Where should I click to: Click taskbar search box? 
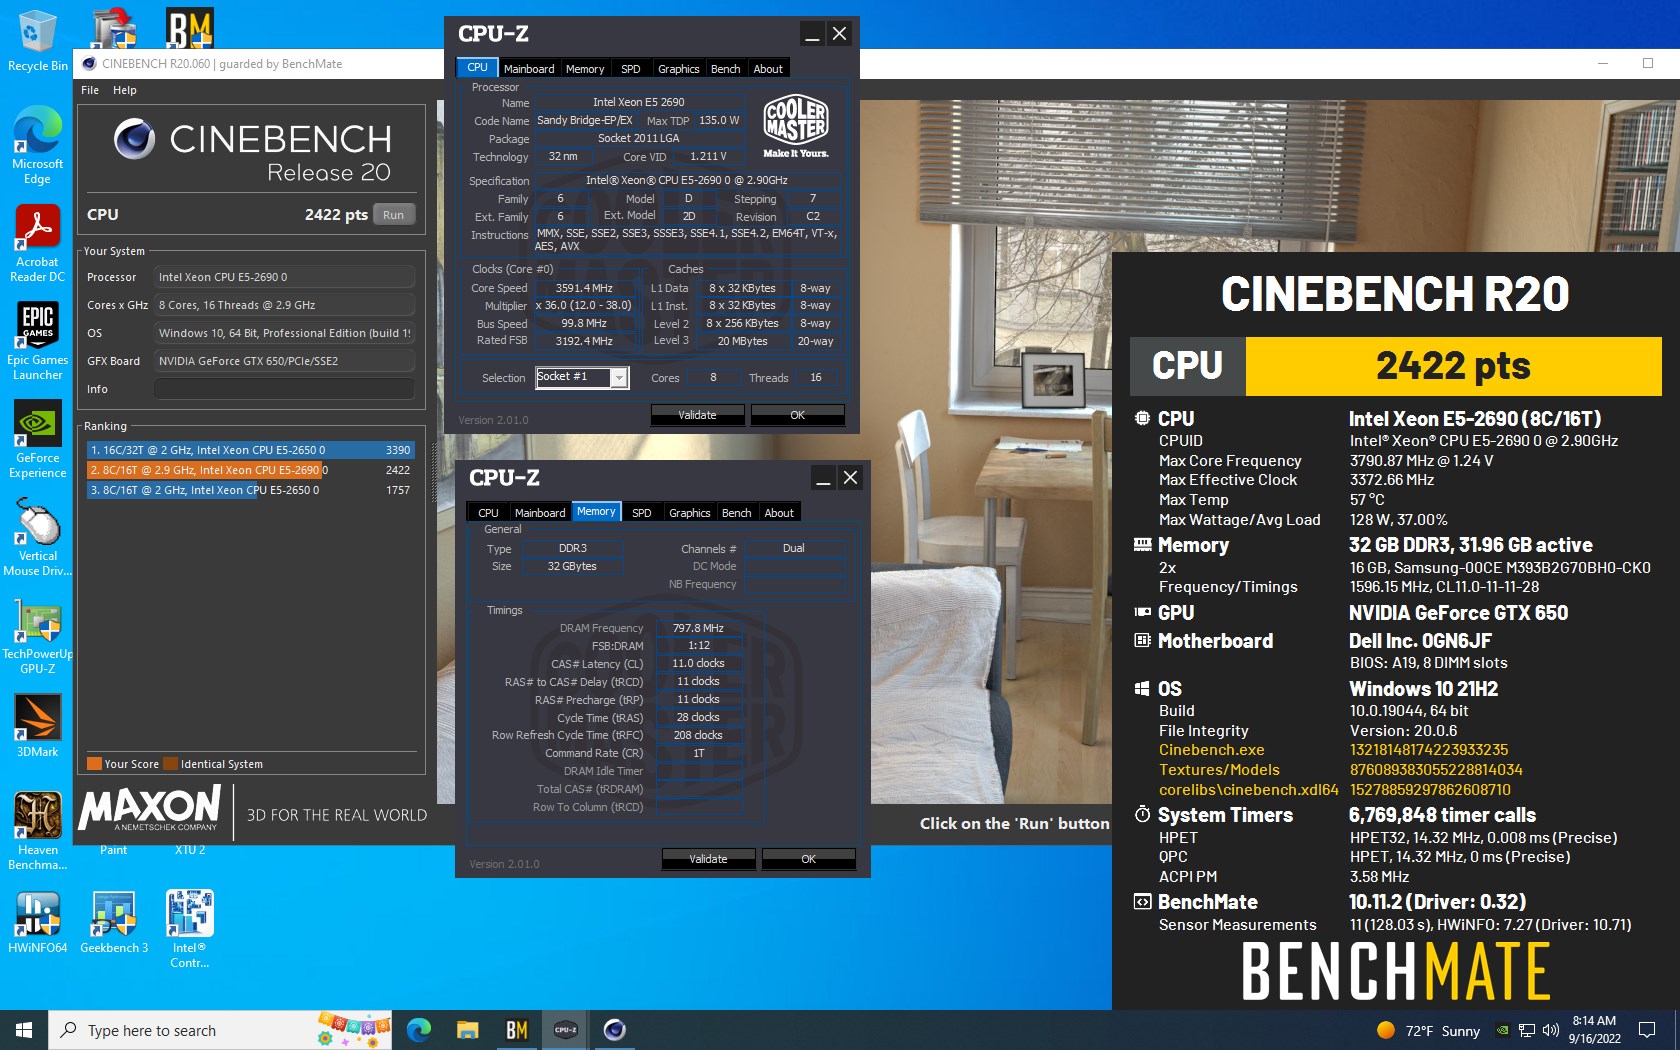220,1030
